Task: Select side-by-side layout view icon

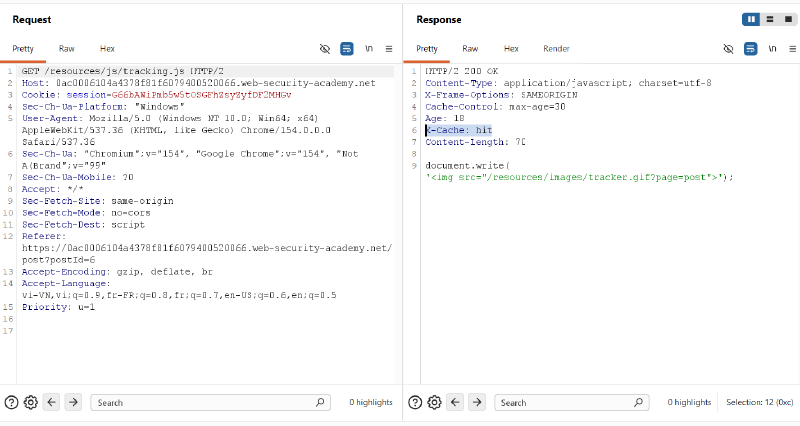Action: click(x=751, y=19)
